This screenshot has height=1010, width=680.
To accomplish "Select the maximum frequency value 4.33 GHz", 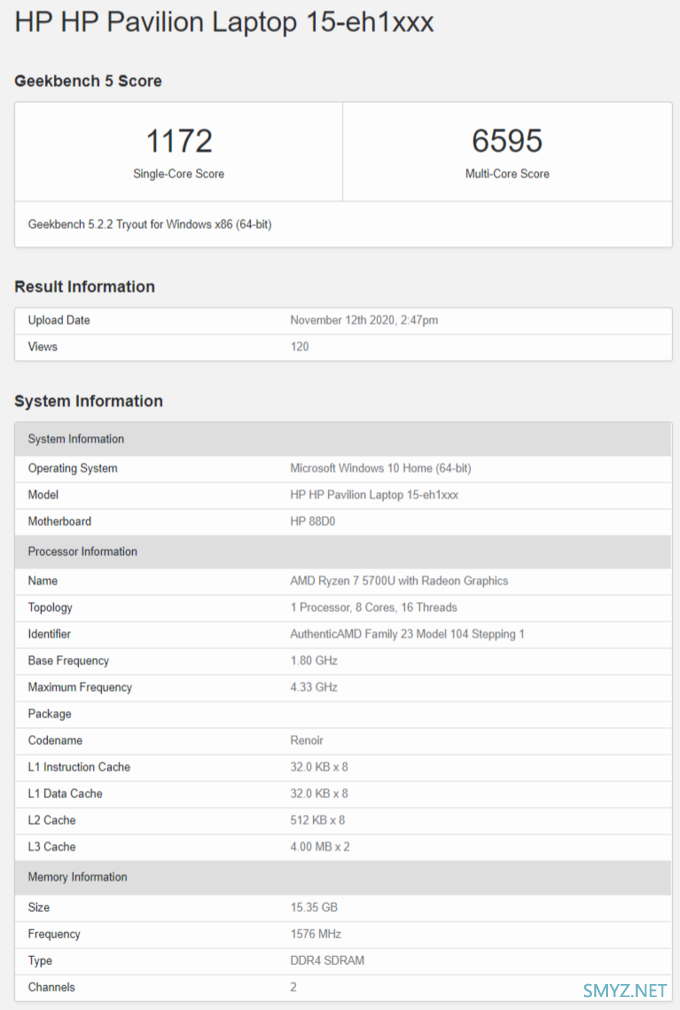I will click(314, 687).
